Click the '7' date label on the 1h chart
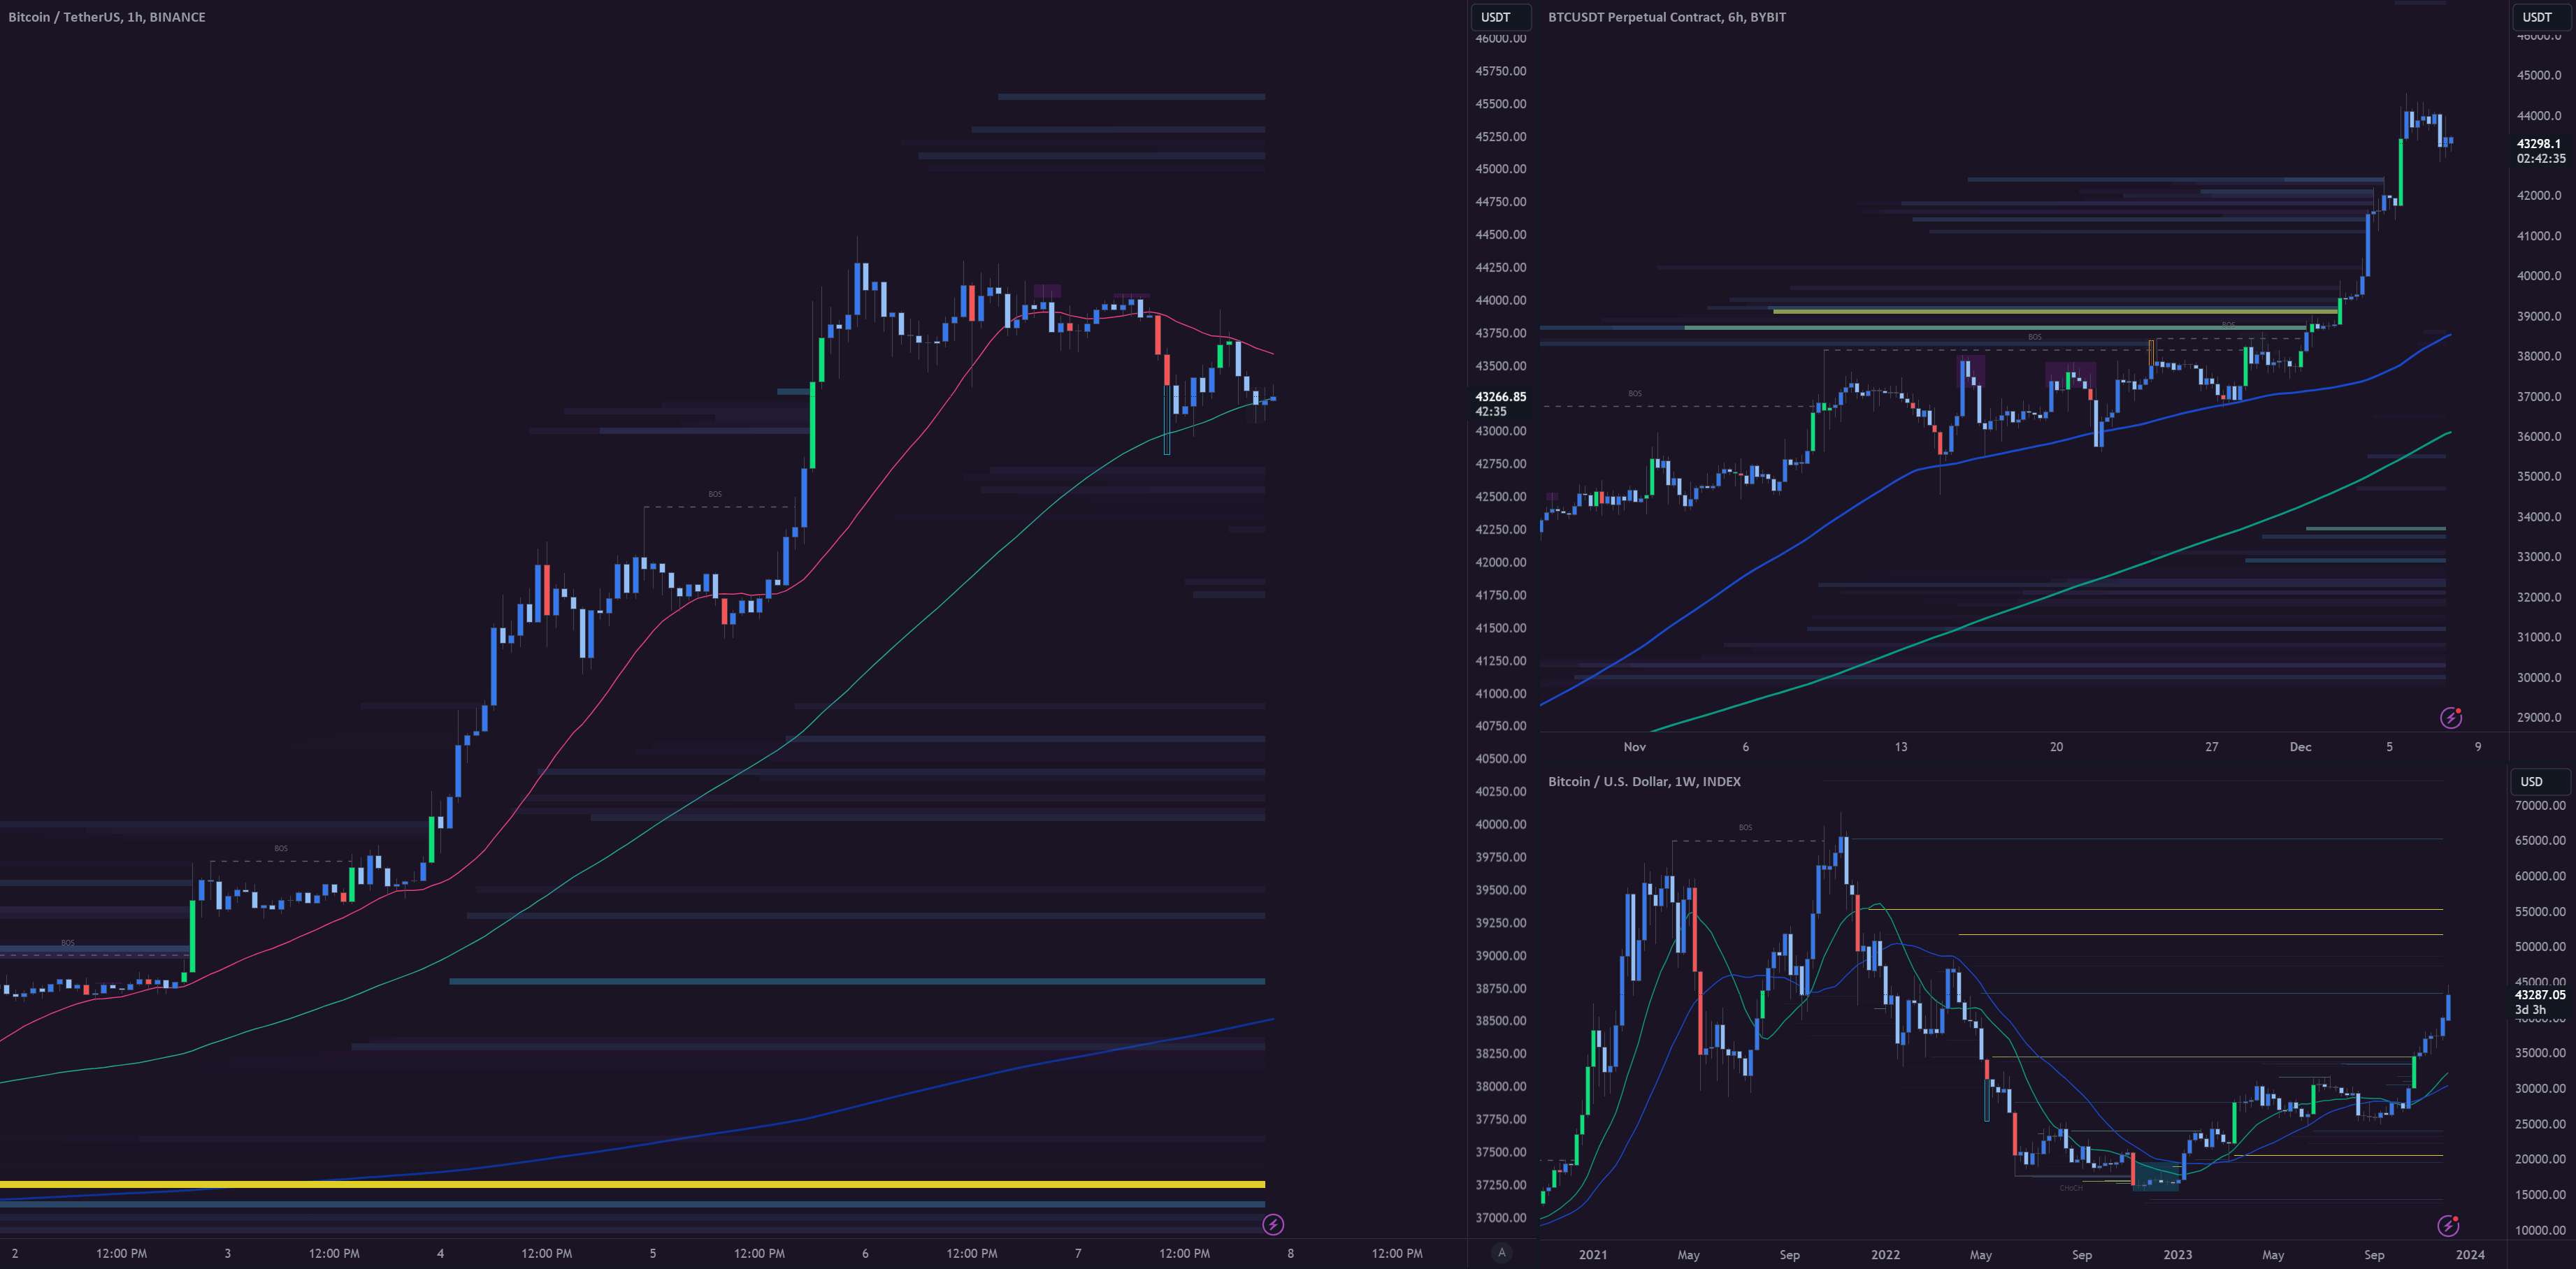The image size is (2576, 1269). (1077, 1253)
